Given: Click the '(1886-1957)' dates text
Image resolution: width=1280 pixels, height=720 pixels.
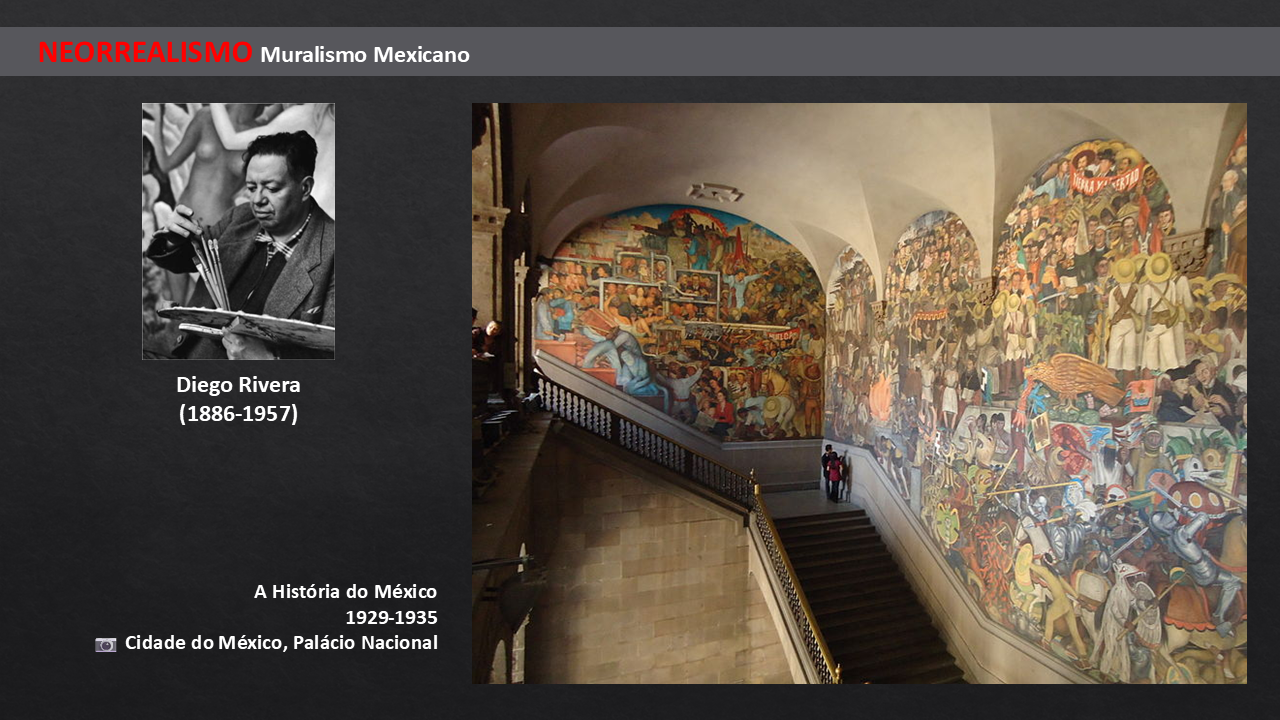Looking at the screenshot, I should click(x=238, y=413).
